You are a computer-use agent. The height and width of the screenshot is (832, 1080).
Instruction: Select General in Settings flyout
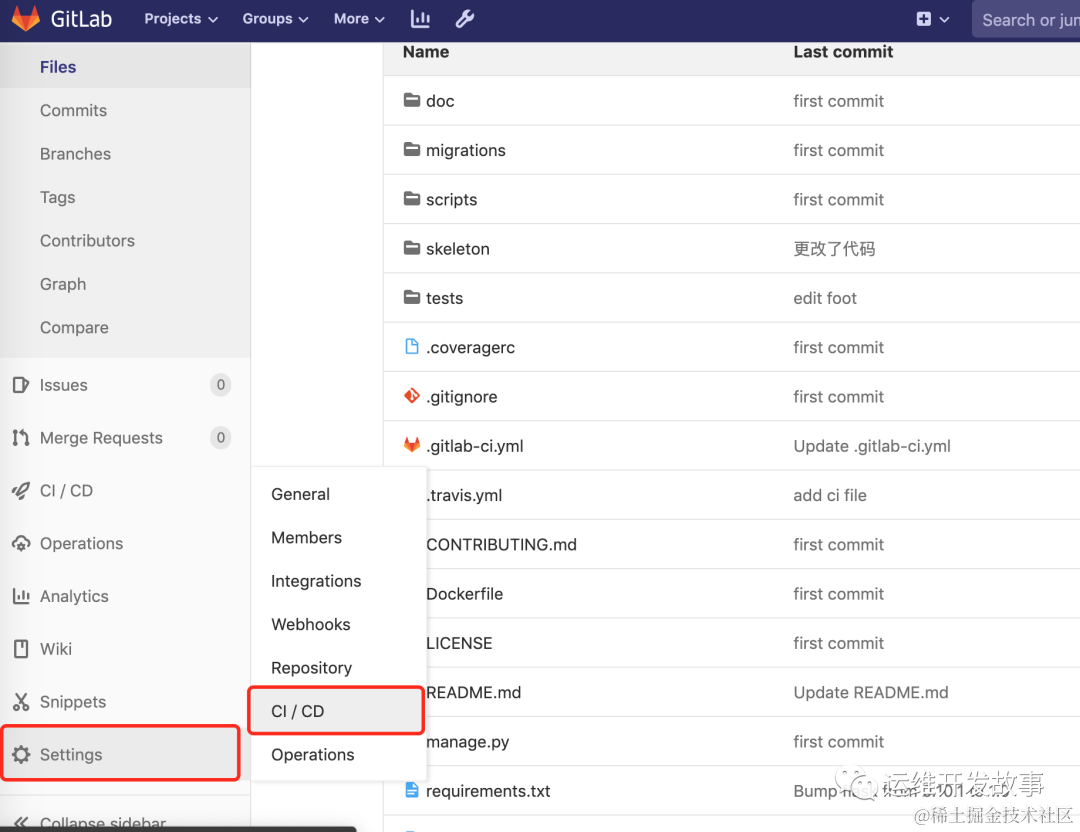click(x=300, y=494)
